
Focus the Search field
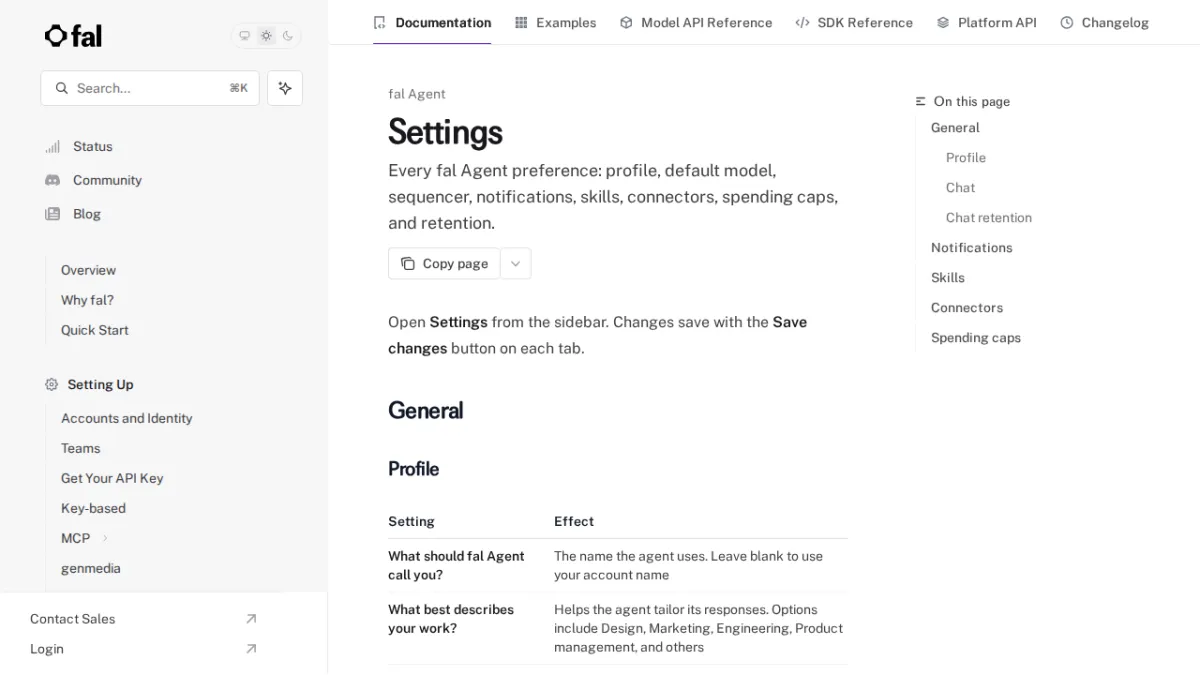[x=150, y=88]
